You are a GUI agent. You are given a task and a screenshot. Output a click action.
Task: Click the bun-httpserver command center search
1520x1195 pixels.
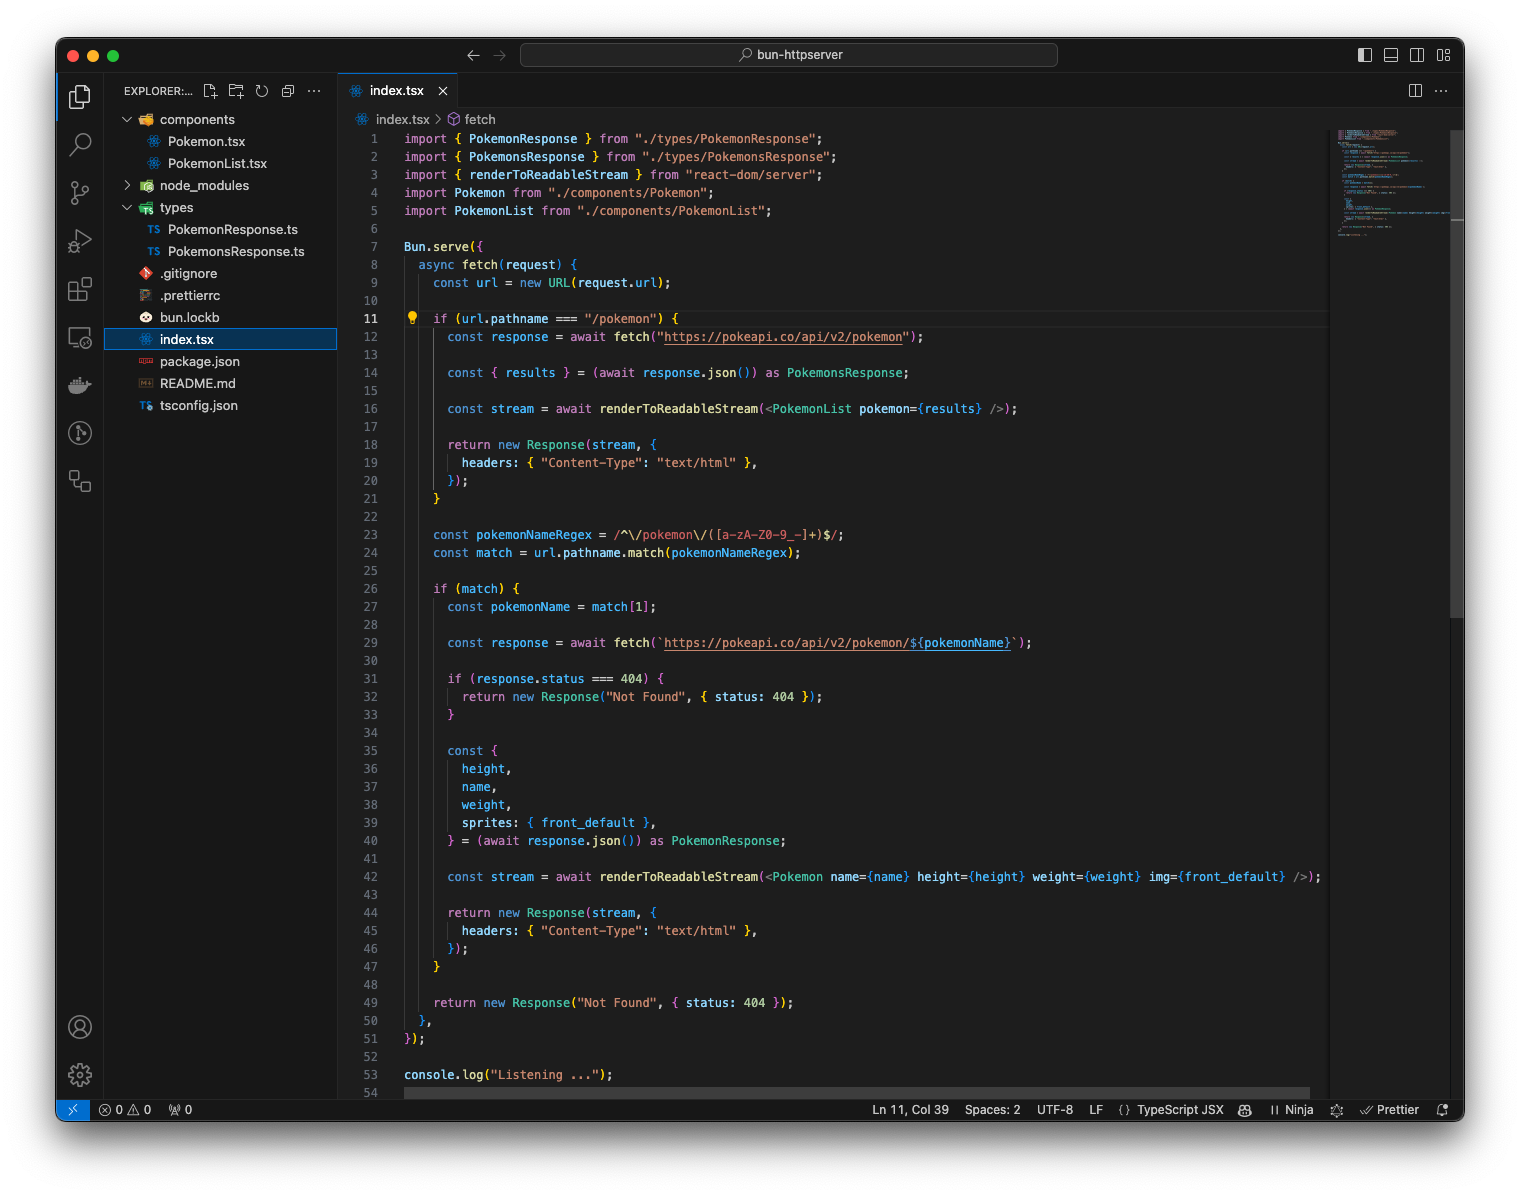pyautogui.click(x=789, y=55)
